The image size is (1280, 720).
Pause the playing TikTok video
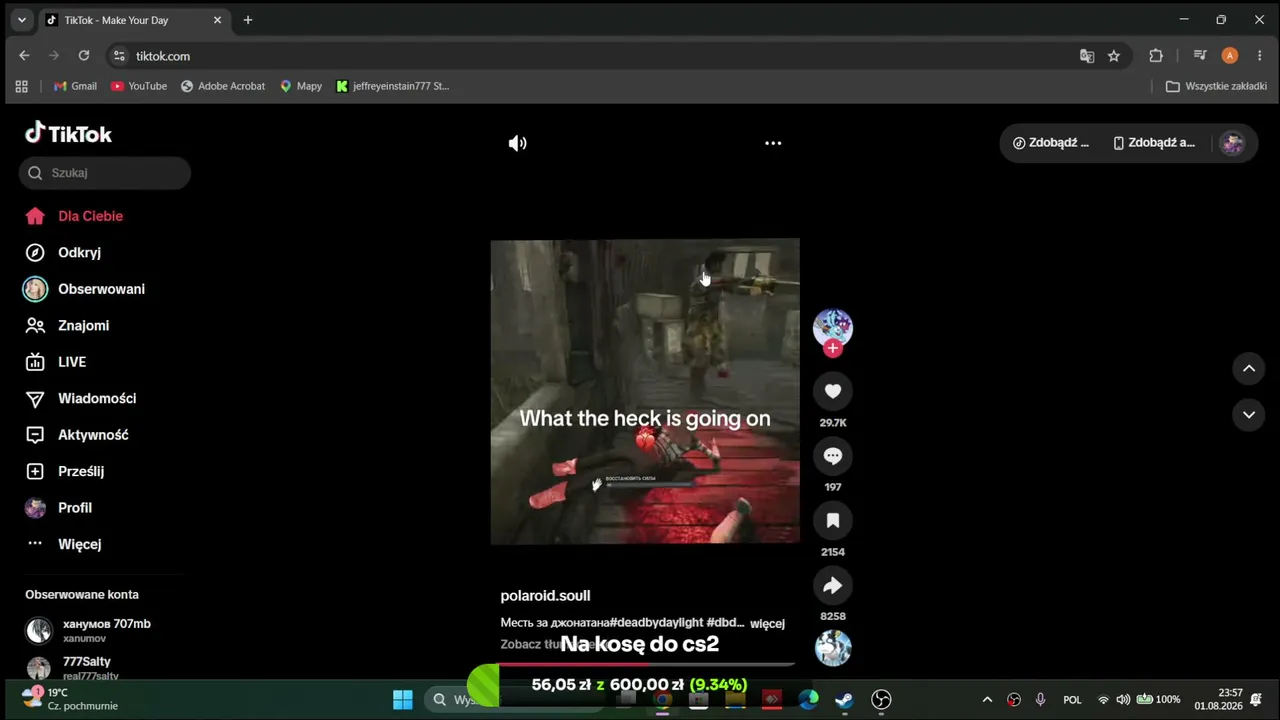click(645, 391)
